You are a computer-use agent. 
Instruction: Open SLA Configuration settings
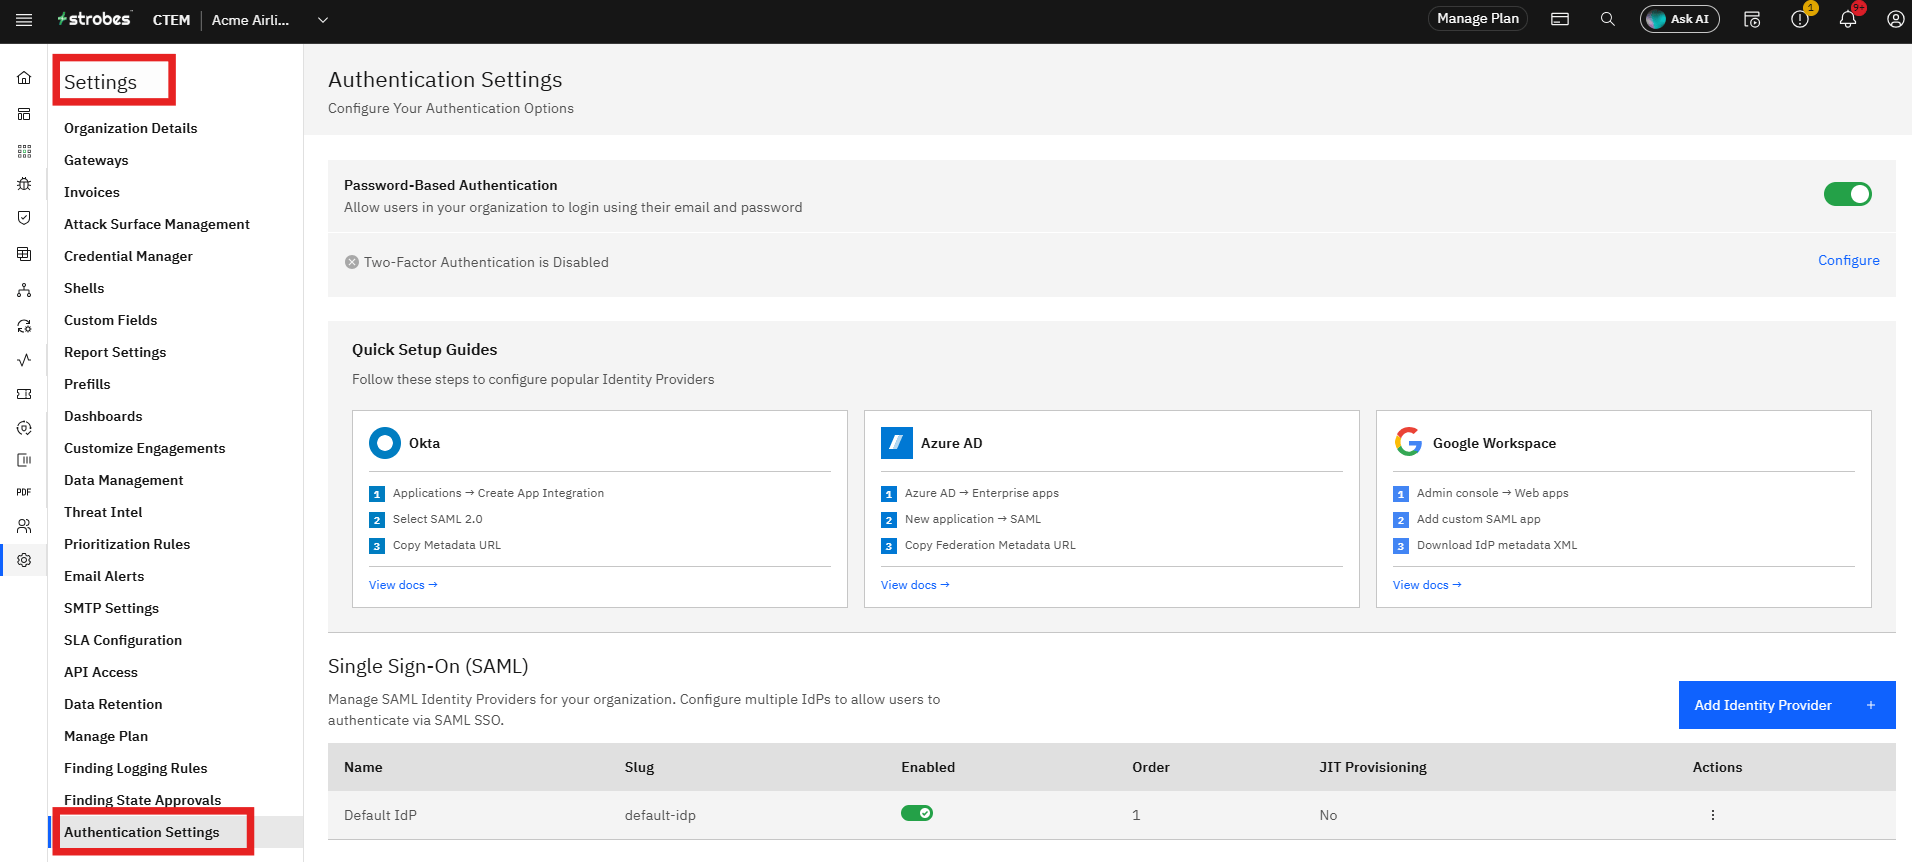click(123, 640)
